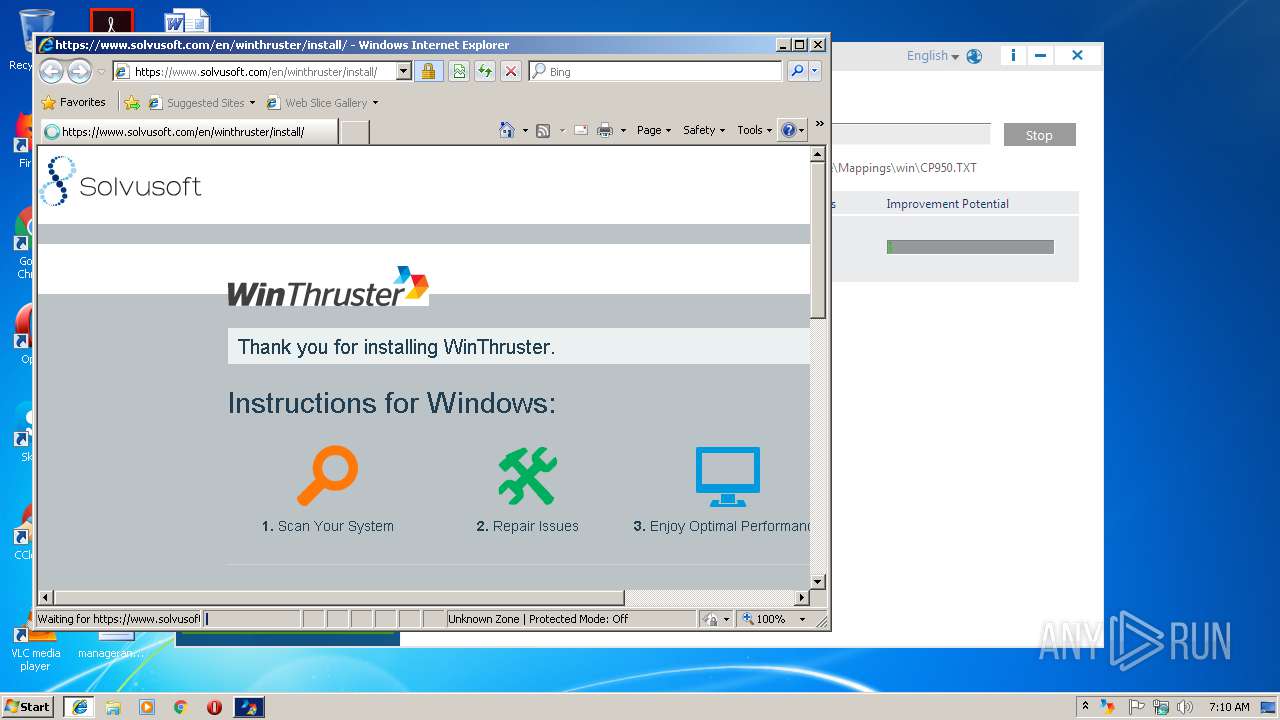Open Chrome from the taskbar
Screen dimensions: 1280x720
[181, 707]
